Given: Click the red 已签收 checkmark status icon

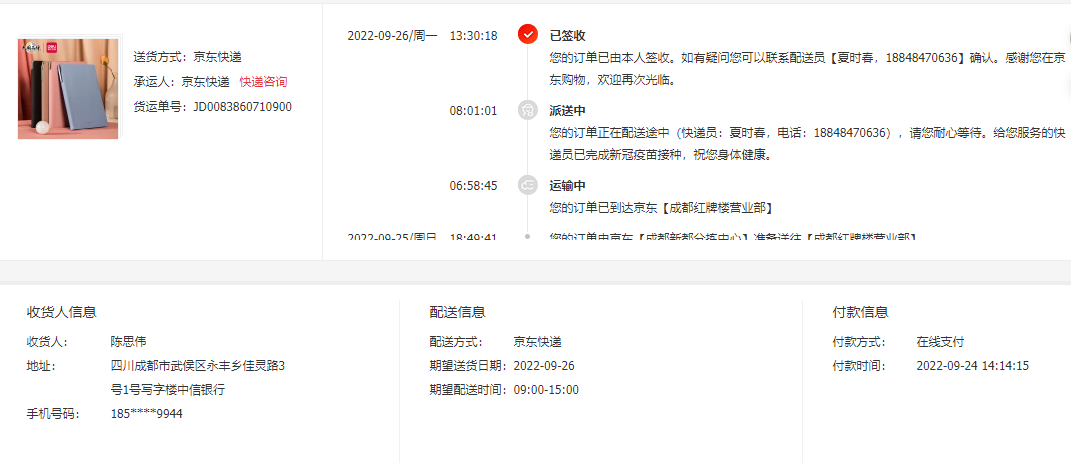Looking at the screenshot, I should point(527,35).
